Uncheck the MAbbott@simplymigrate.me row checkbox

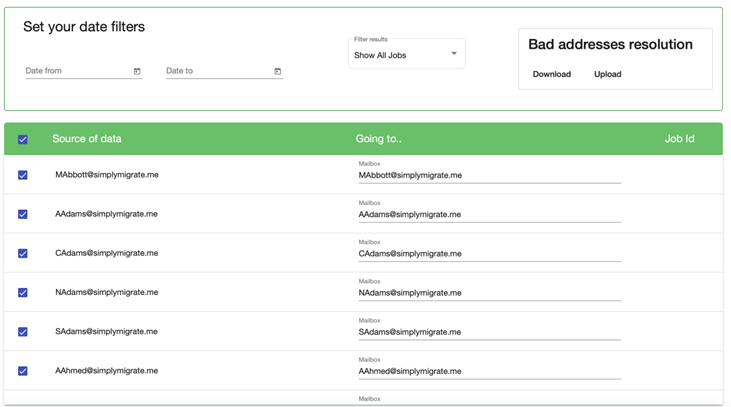[x=23, y=175]
